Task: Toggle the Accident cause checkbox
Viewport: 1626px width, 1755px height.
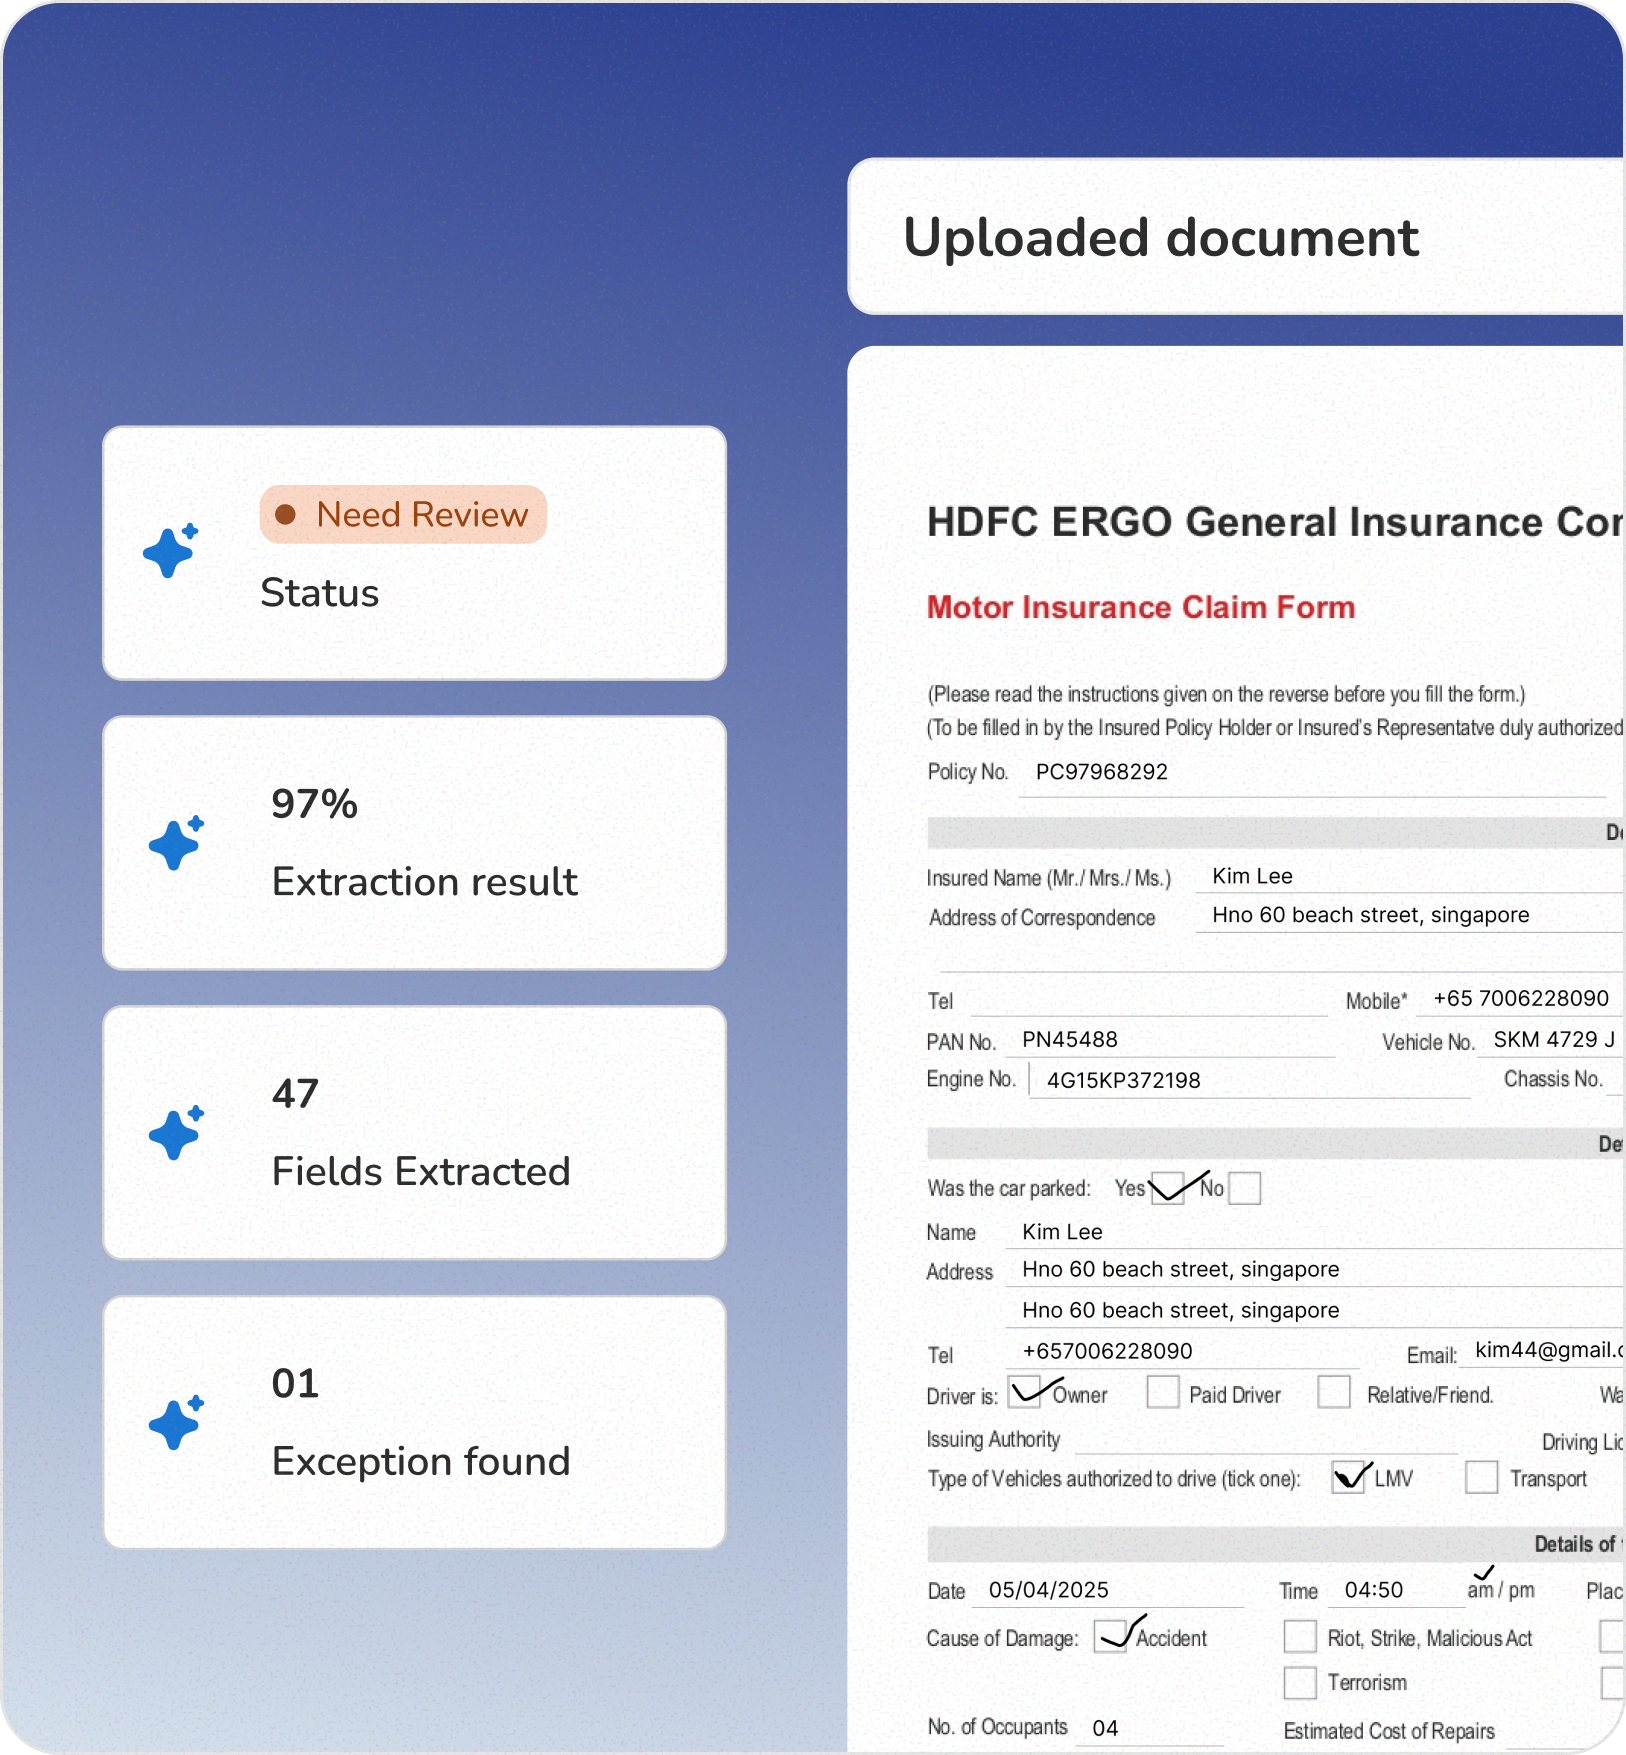Action: coord(1110,1637)
